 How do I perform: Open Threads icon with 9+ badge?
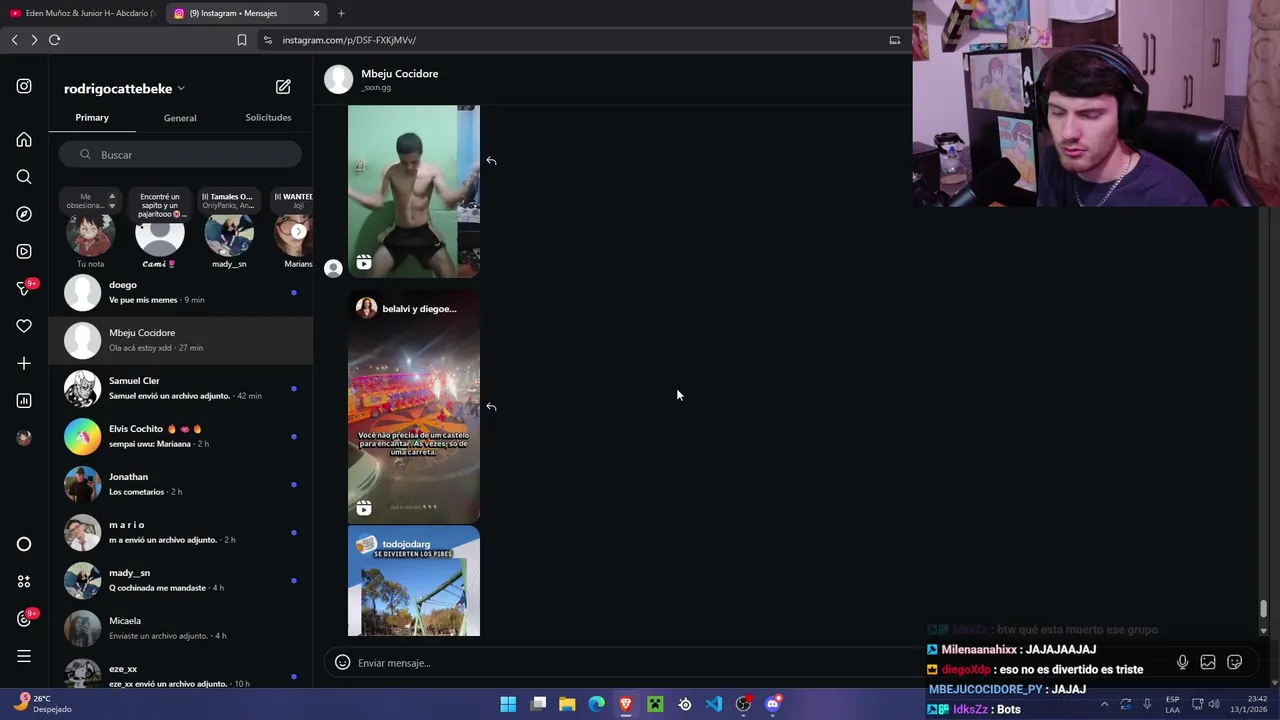(x=26, y=618)
